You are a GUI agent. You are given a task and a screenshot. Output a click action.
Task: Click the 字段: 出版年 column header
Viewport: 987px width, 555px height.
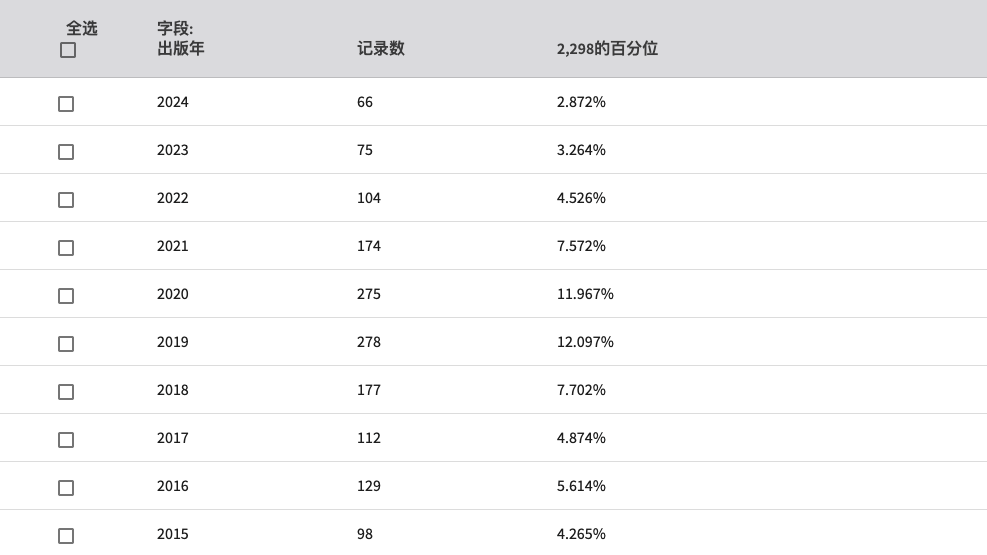click(181, 38)
